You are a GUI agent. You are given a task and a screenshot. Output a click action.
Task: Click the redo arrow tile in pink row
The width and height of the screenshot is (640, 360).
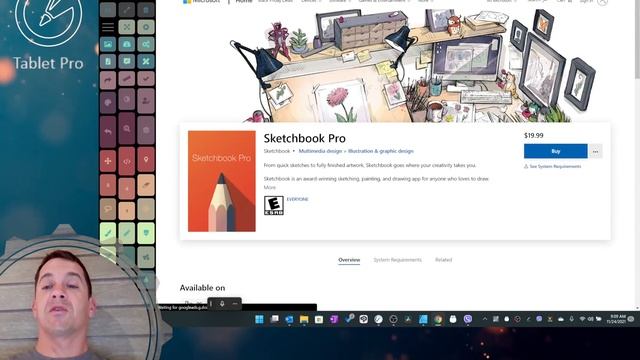pyautogui.click(x=108, y=80)
